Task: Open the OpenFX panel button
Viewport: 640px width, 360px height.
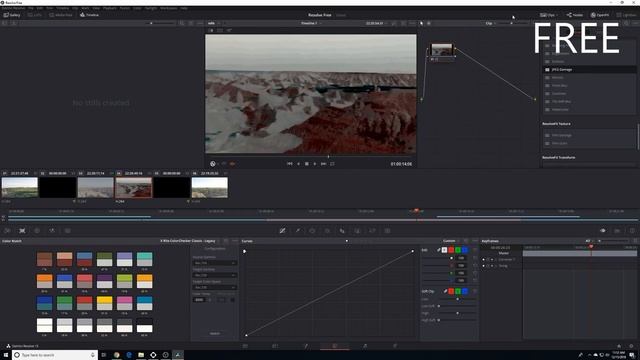Action: [600, 15]
